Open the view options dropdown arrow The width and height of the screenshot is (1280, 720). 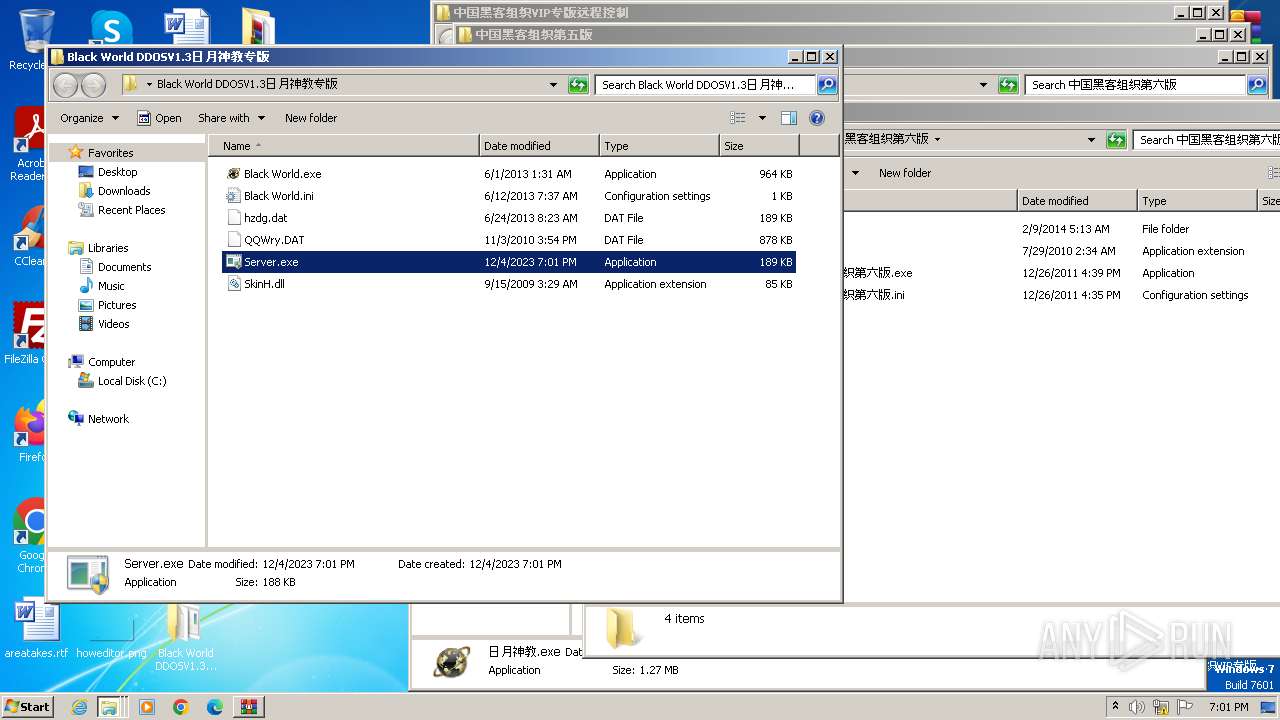[x=762, y=118]
